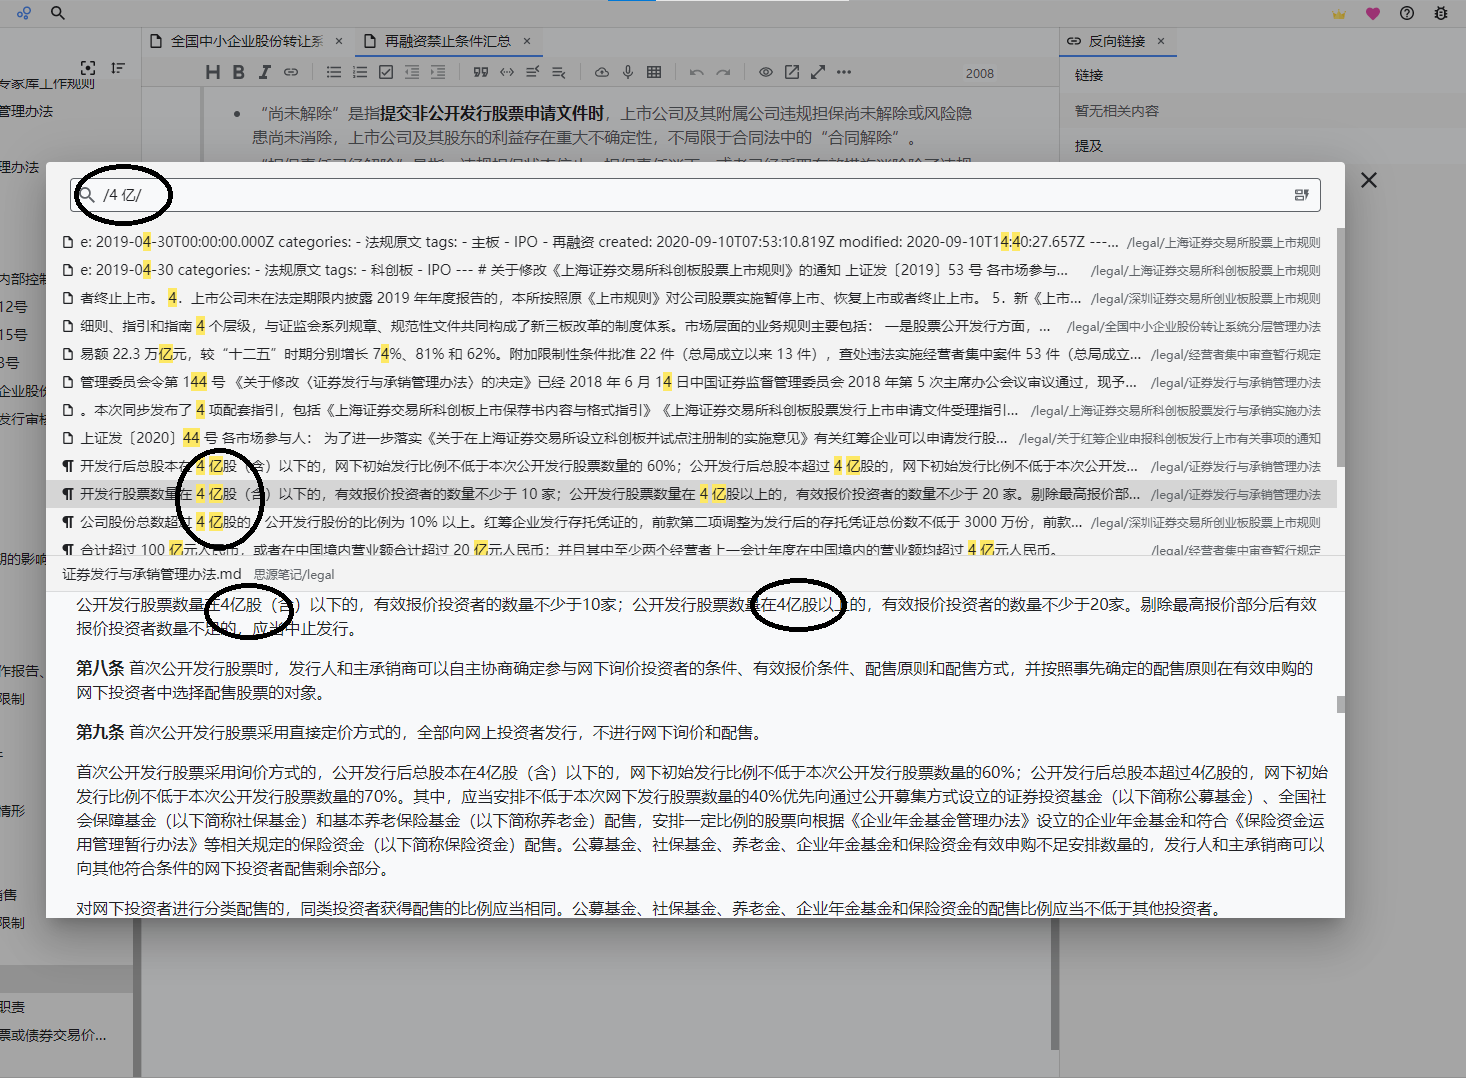This screenshot has height=1078, width=1466.
Task: Open the result beginning '易额 22.3 万亿元'
Action: (691, 354)
